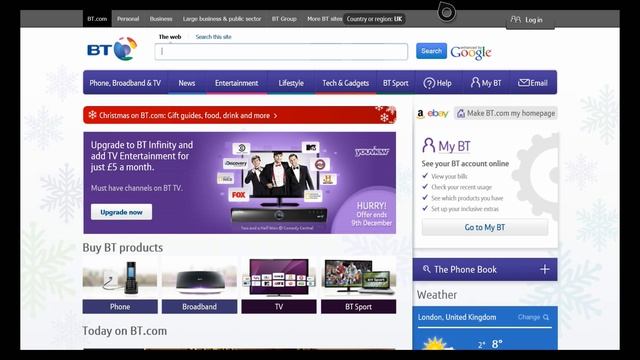Open the eBay shortcut icon

(x=438, y=113)
